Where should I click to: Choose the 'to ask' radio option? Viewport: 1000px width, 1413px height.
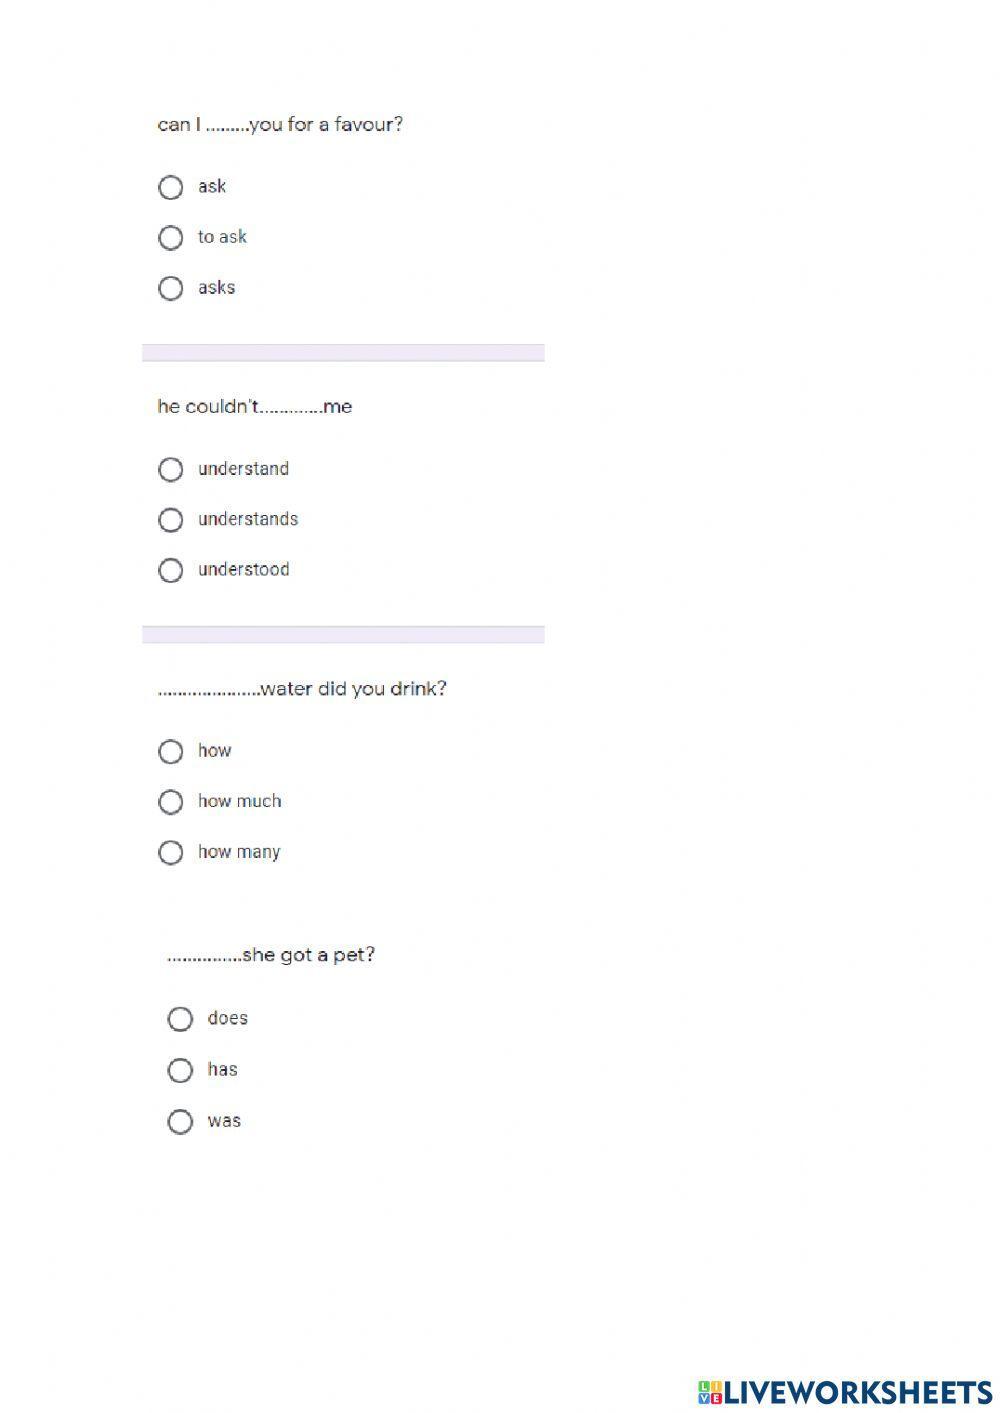pyautogui.click(x=171, y=238)
